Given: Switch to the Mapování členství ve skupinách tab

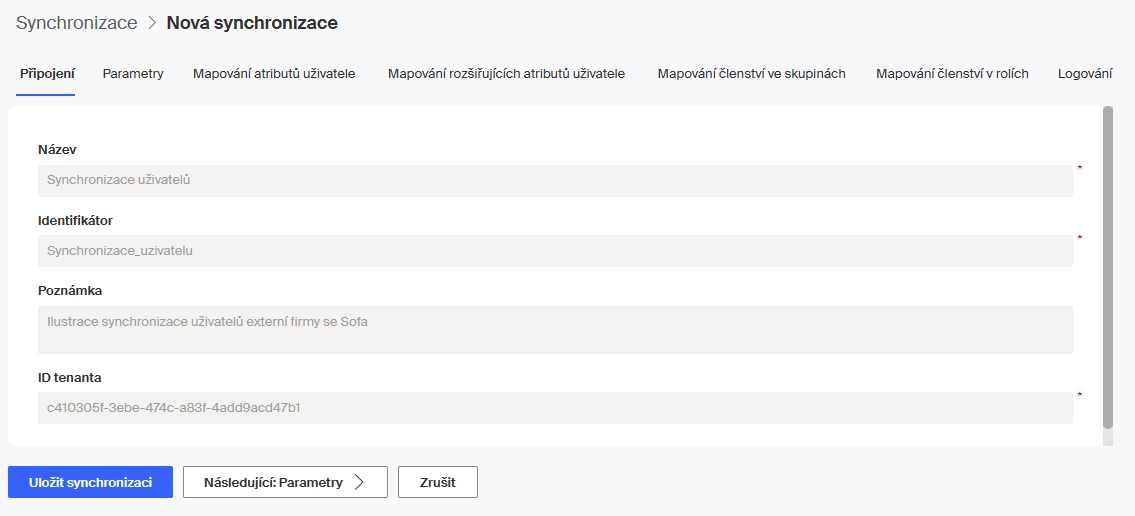Looking at the screenshot, I should click(751, 74).
